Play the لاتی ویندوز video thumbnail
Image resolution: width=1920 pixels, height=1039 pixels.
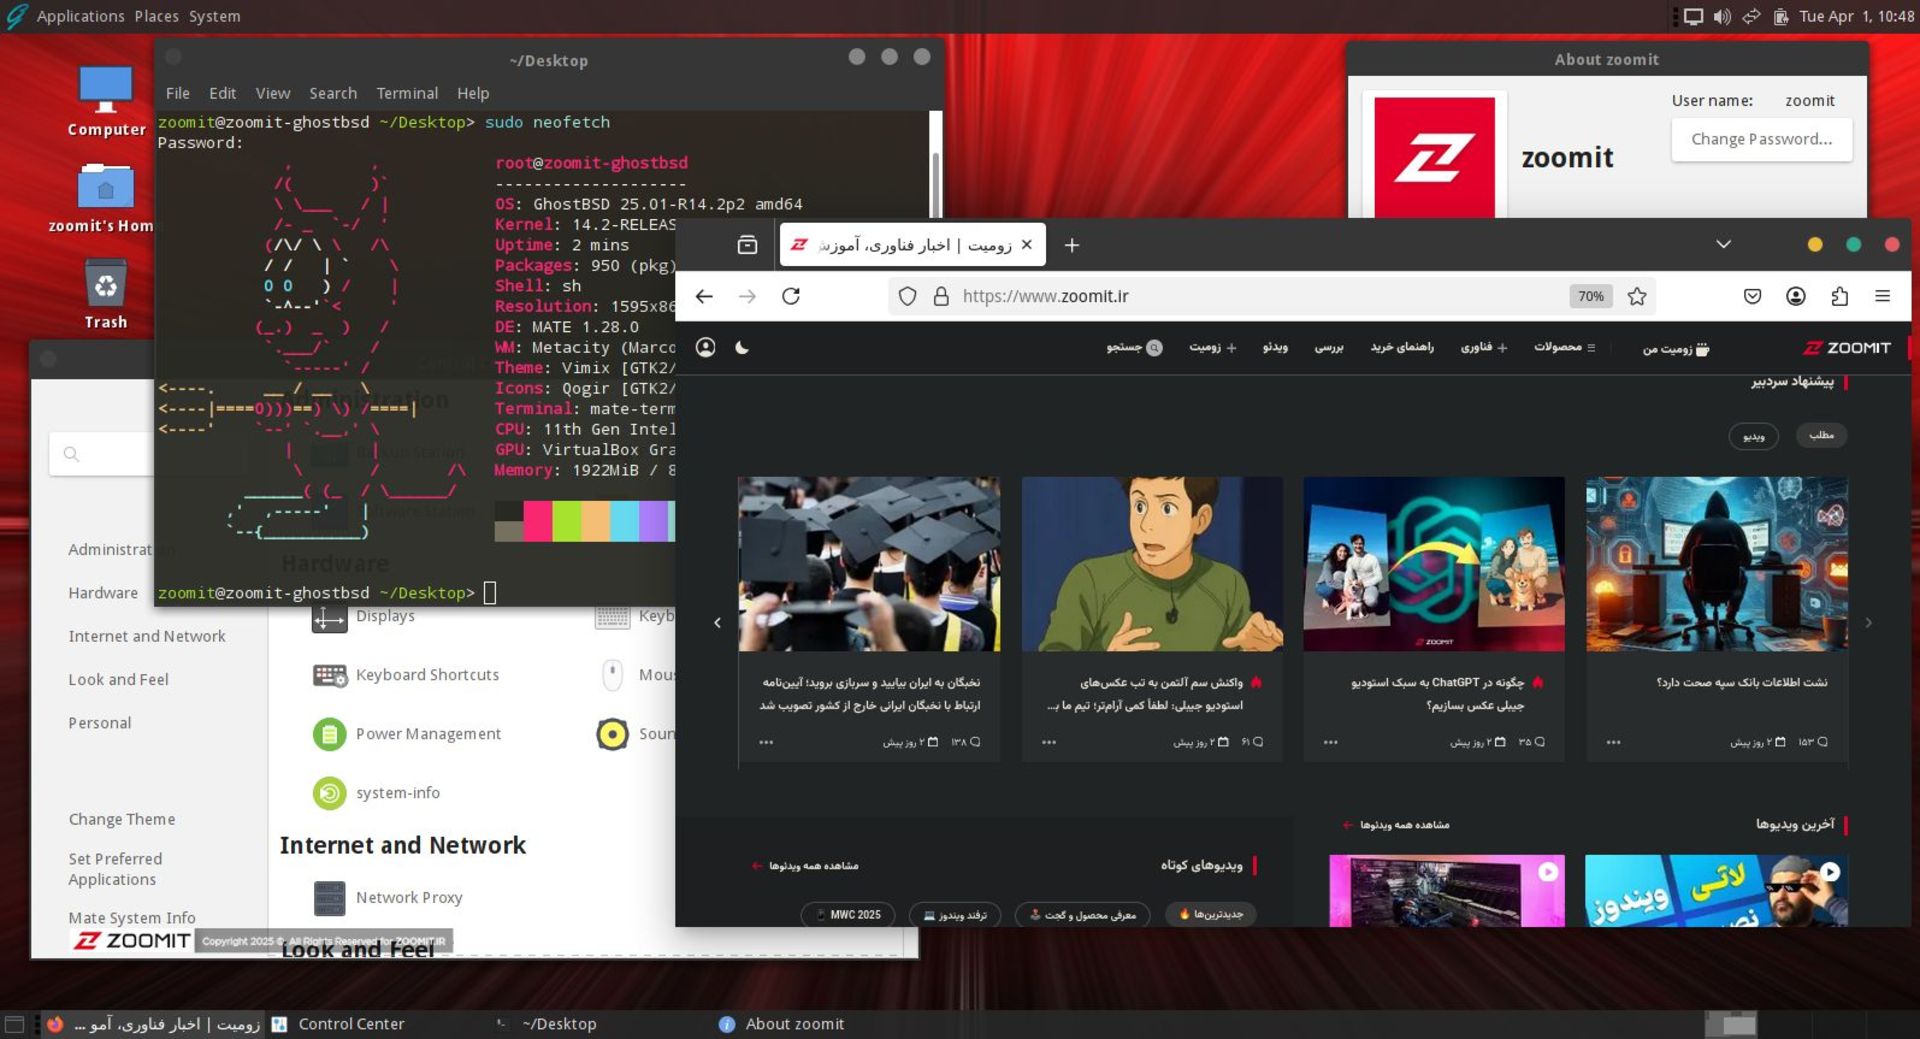(x=1716, y=890)
